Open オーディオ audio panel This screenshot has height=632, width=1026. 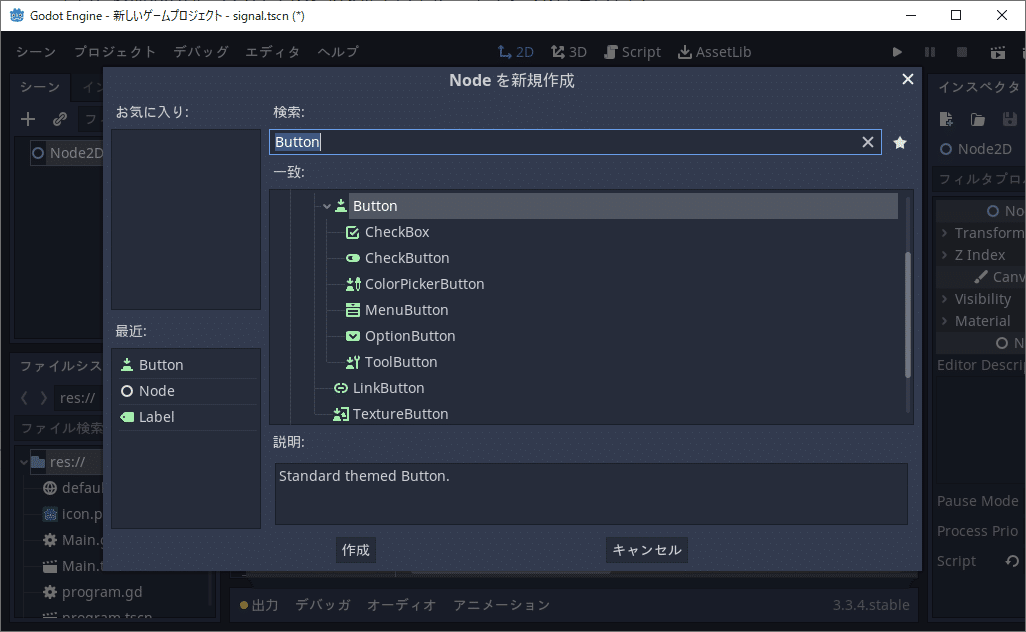click(x=401, y=605)
